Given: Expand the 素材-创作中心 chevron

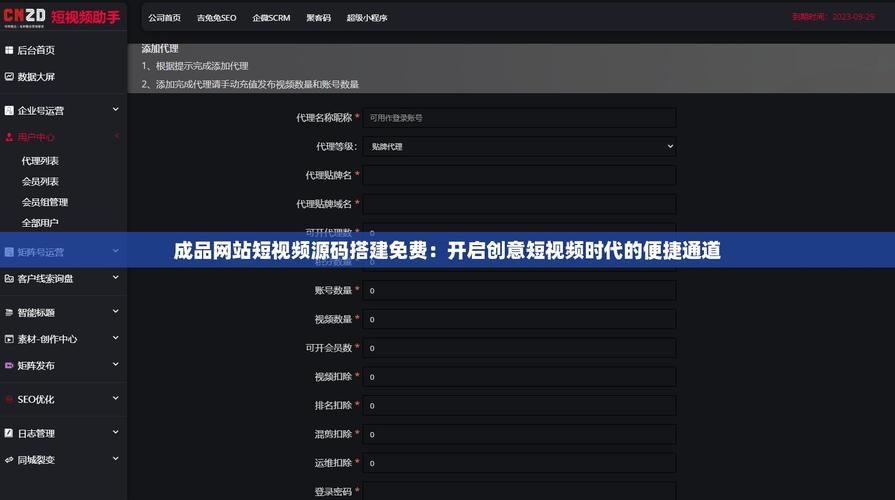Looking at the screenshot, I should pyautogui.click(x=116, y=338).
